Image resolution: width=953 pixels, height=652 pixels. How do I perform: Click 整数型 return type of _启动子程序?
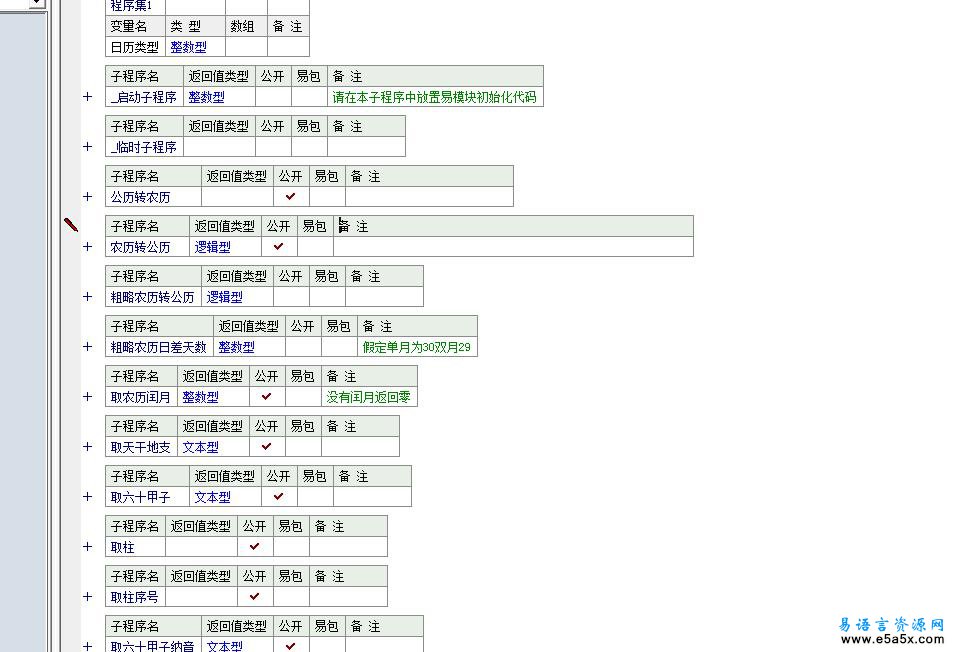[x=207, y=97]
